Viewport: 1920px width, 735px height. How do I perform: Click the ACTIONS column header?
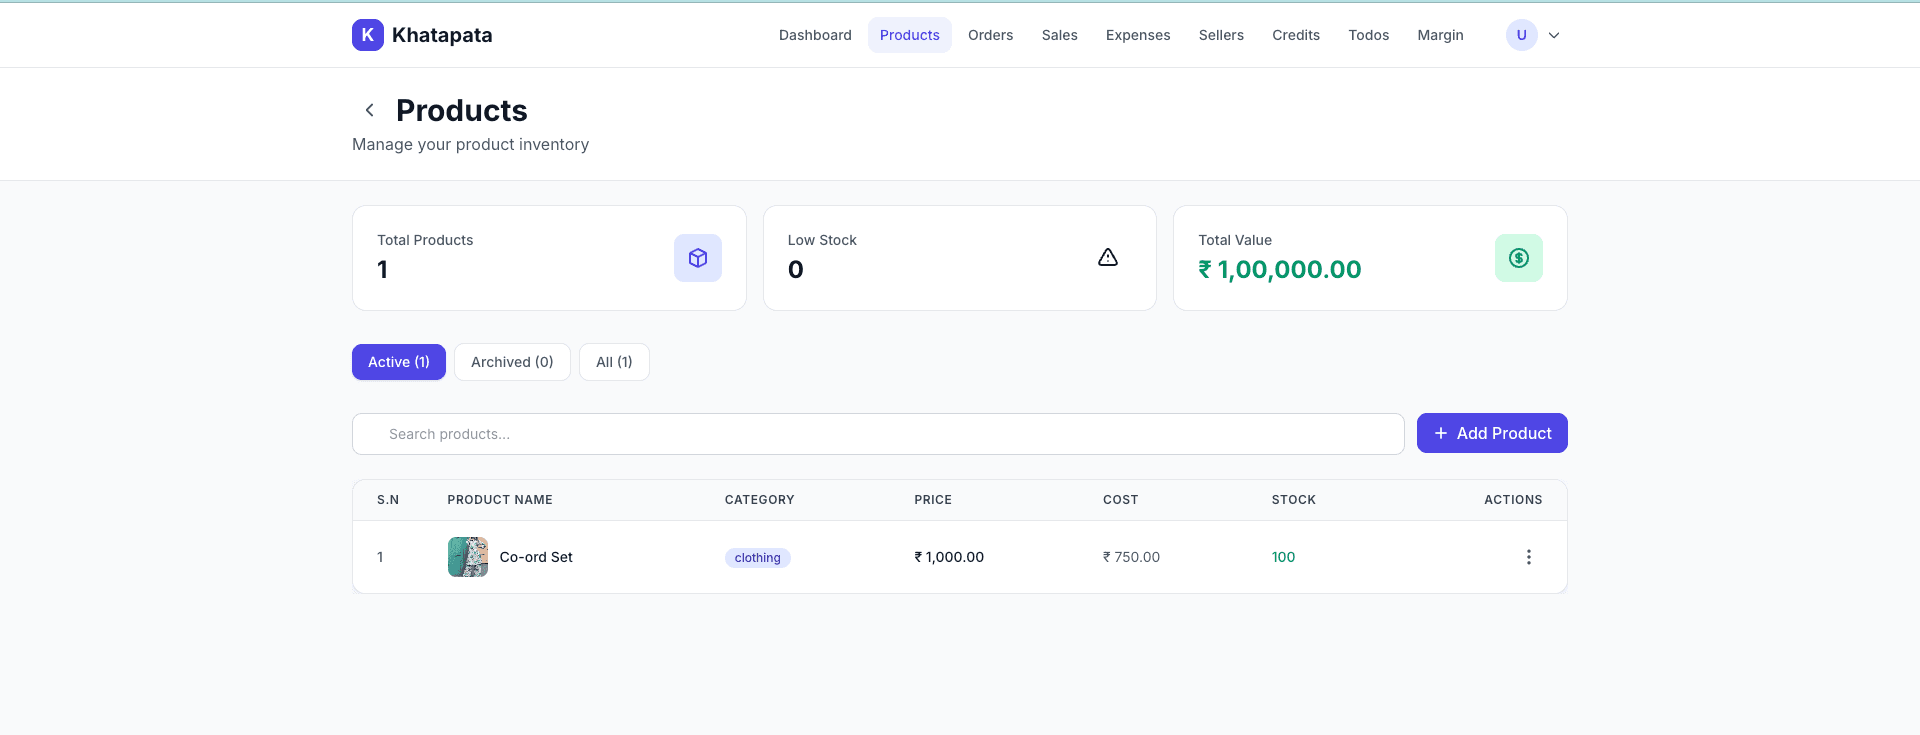pos(1513,500)
